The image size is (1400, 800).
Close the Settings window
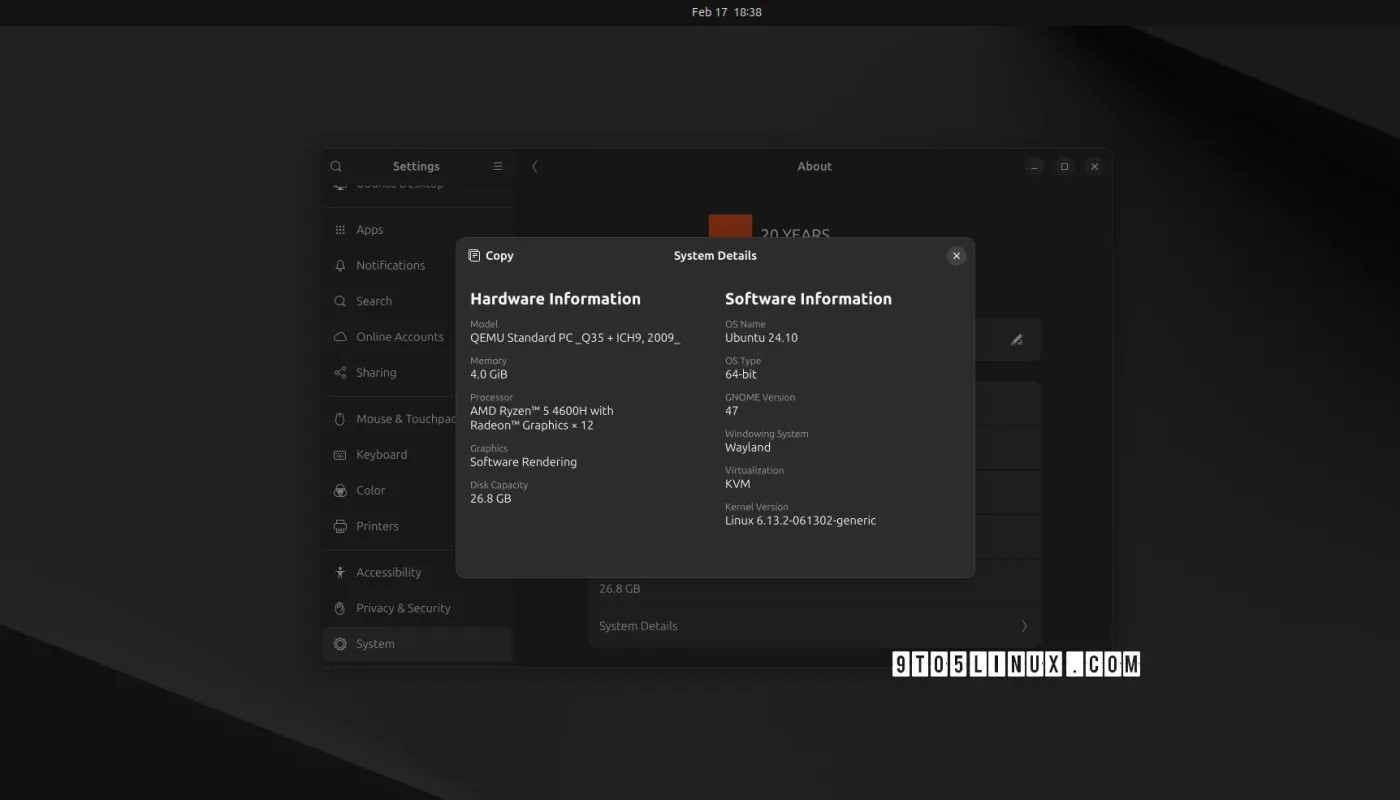pyautogui.click(x=1094, y=167)
